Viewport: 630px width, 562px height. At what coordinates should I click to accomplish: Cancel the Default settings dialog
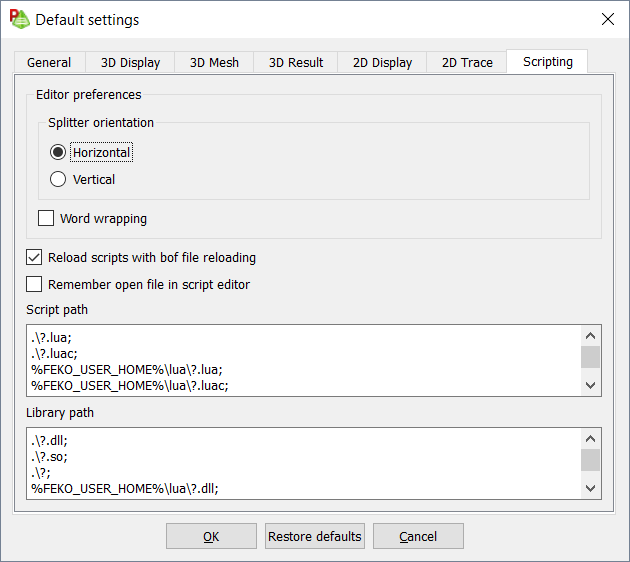tap(418, 536)
